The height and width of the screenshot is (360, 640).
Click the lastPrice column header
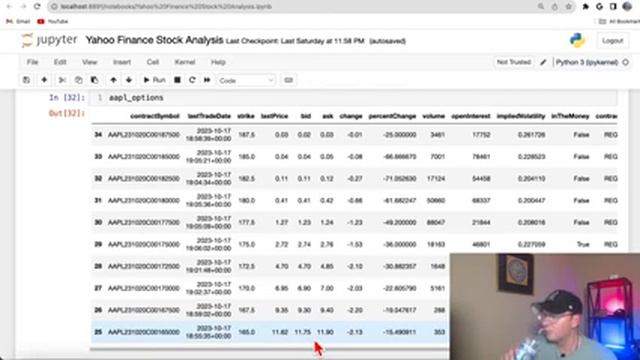click(274, 116)
